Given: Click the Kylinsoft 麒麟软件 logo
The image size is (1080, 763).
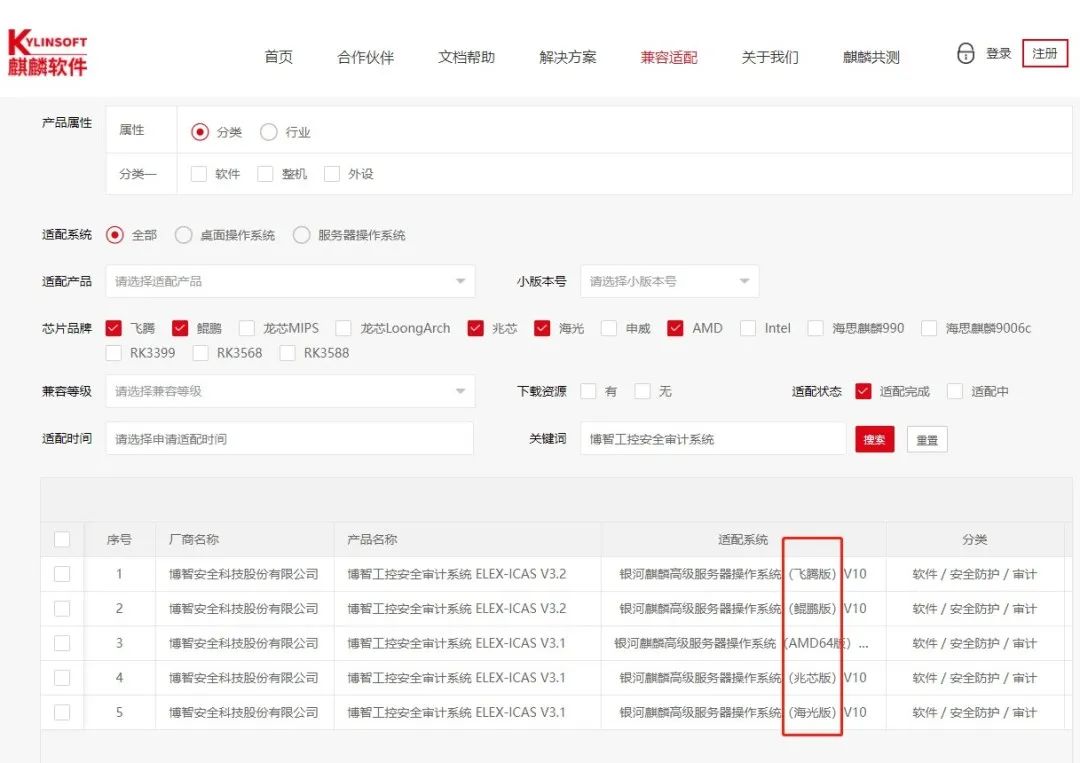Looking at the screenshot, I should (x=48, y=52).
